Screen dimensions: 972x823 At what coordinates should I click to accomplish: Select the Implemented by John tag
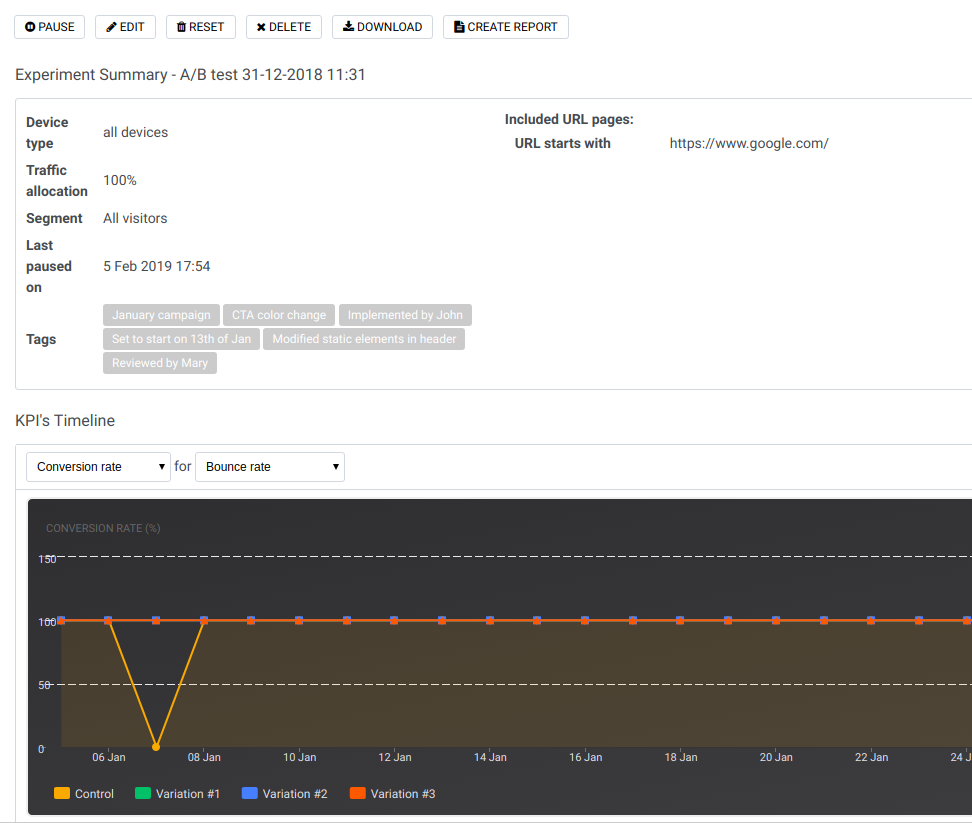pos(405,315)
